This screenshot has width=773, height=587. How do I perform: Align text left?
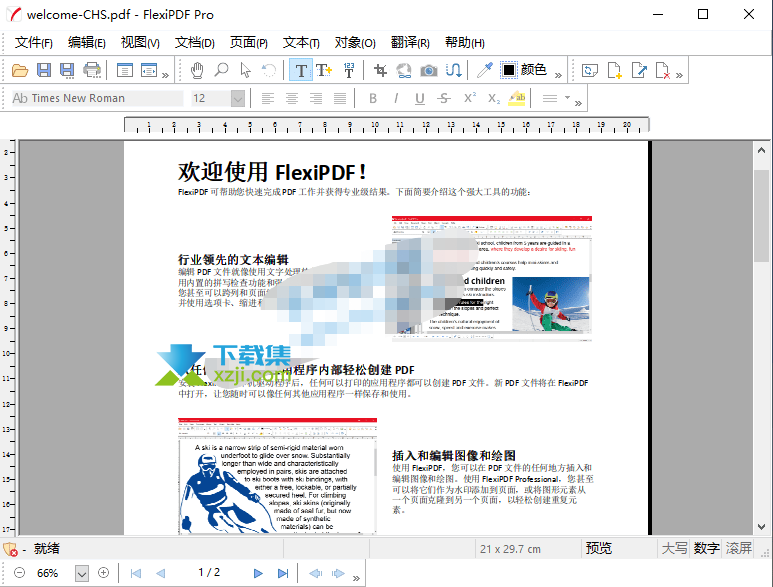[268, 99]
